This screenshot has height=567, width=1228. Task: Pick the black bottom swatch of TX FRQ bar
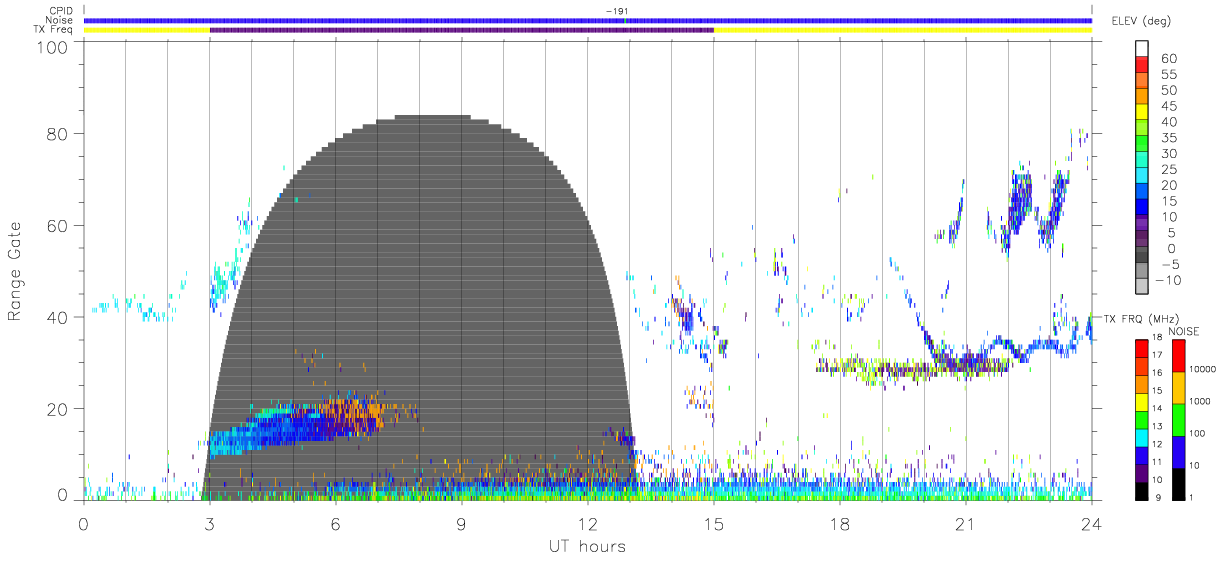1141,489
